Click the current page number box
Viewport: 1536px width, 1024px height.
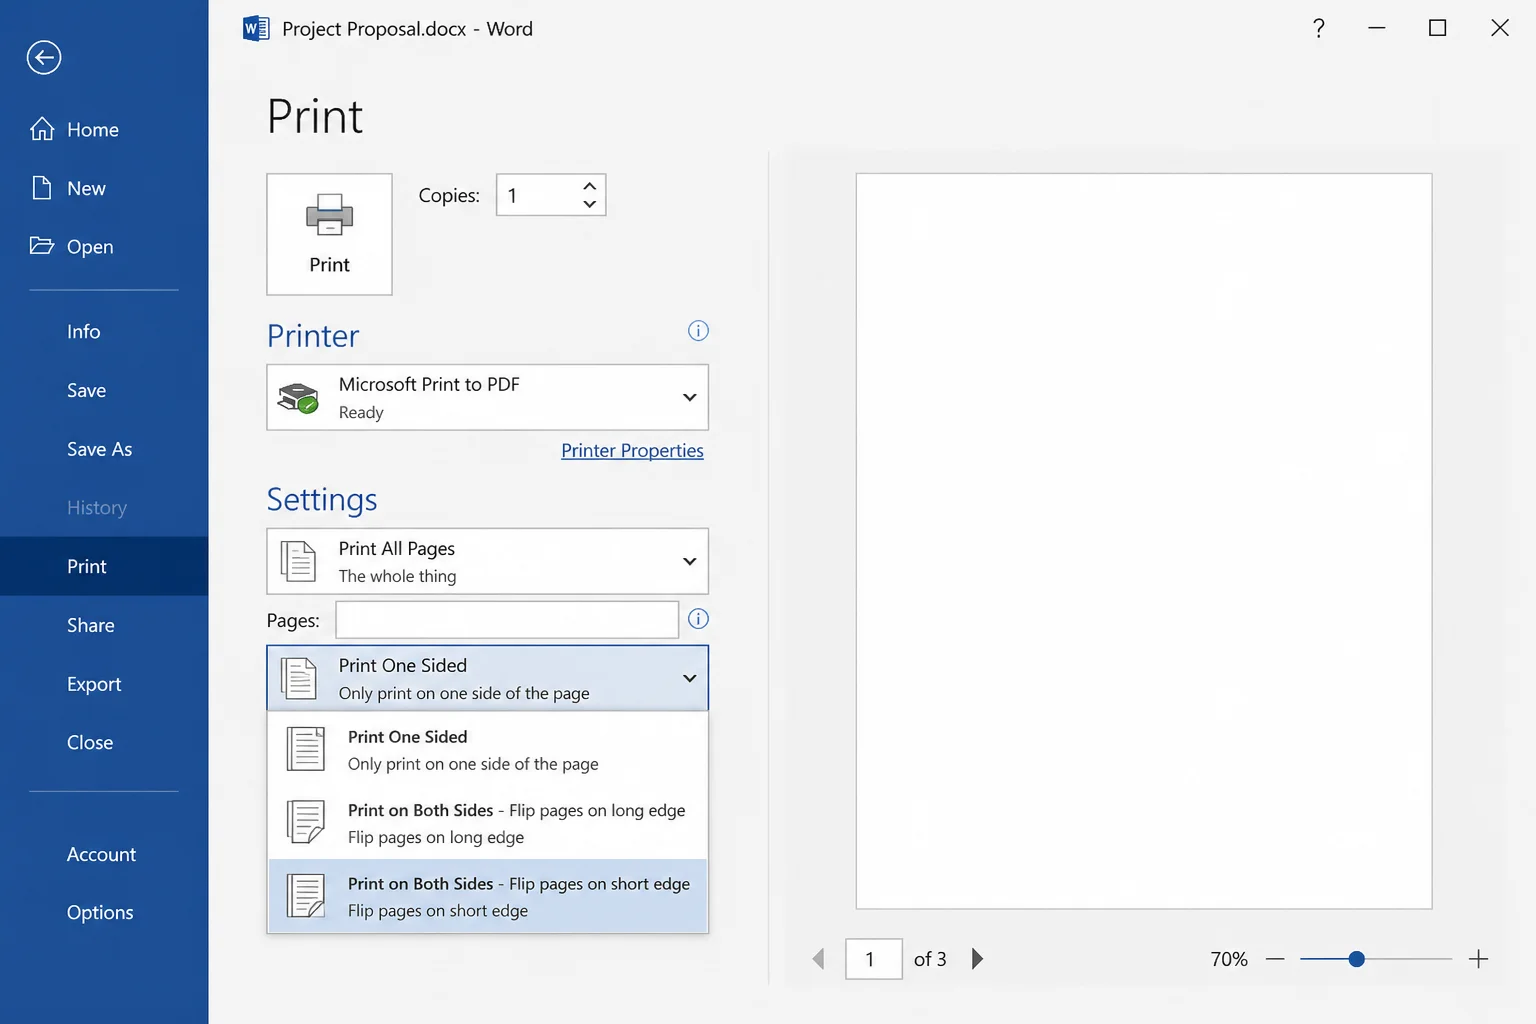[x=874, y=959]
